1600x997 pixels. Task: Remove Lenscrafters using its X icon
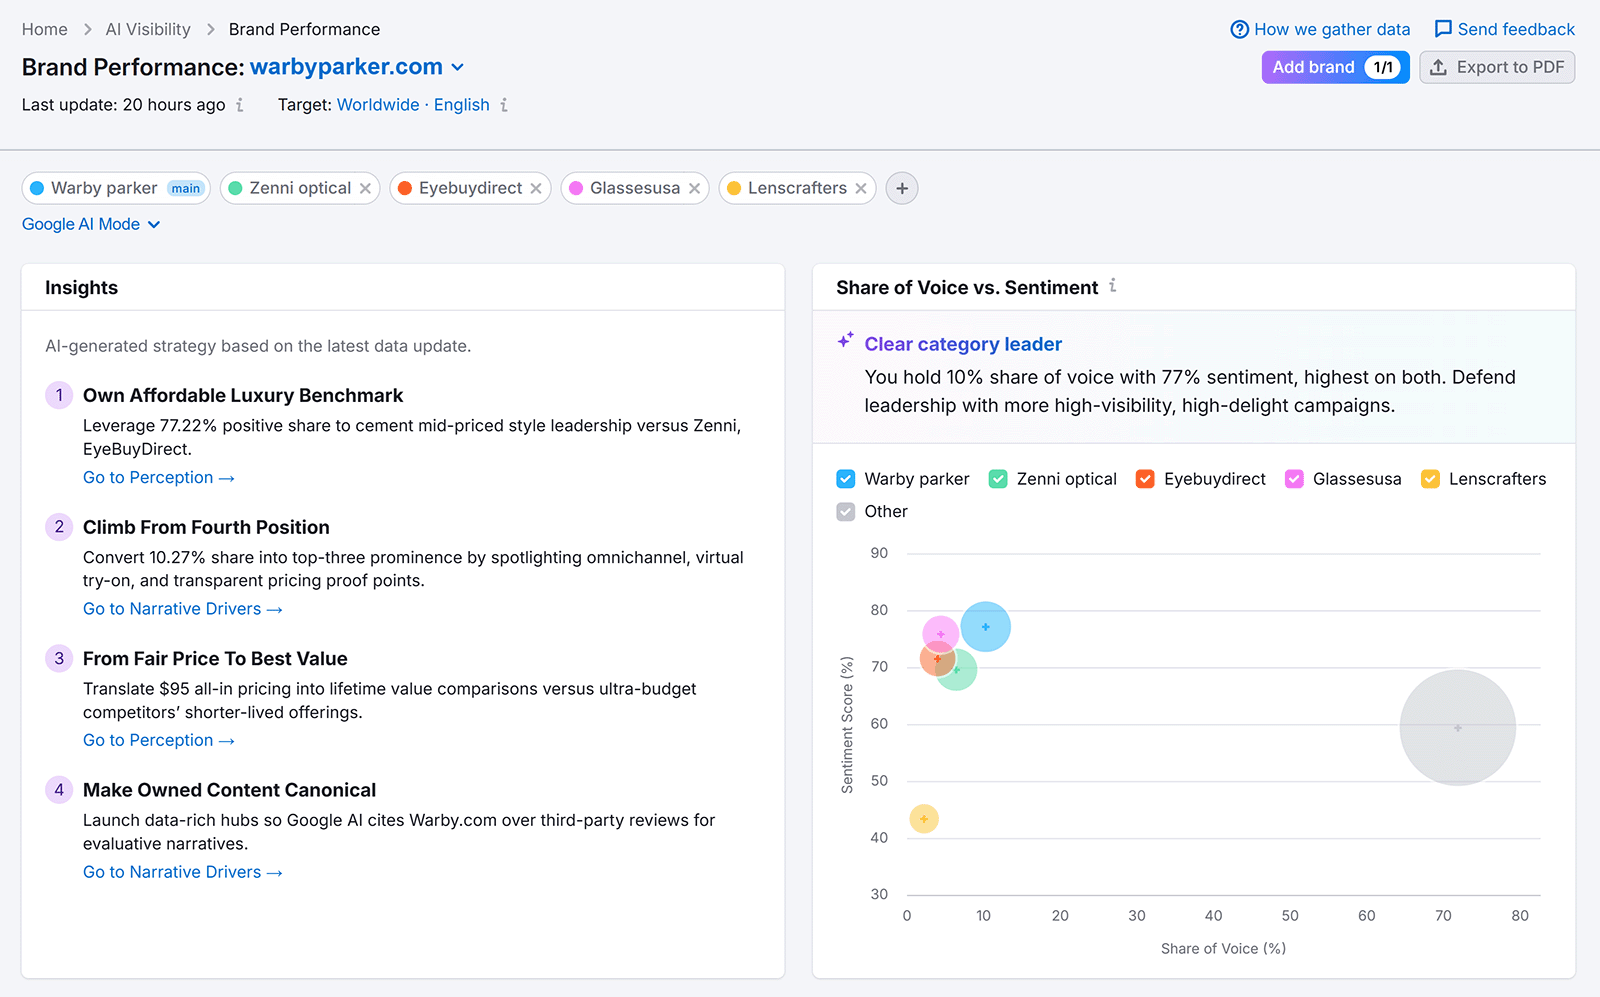point(861,188)
